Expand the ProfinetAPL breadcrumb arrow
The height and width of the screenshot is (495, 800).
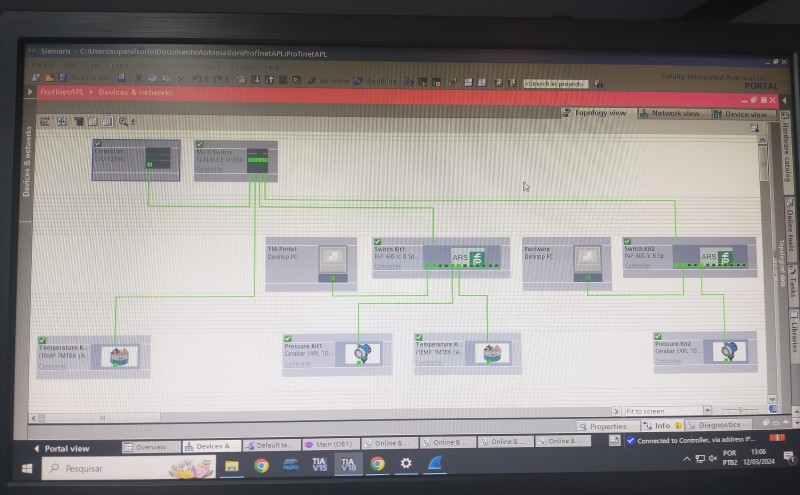tap(31, 92)
